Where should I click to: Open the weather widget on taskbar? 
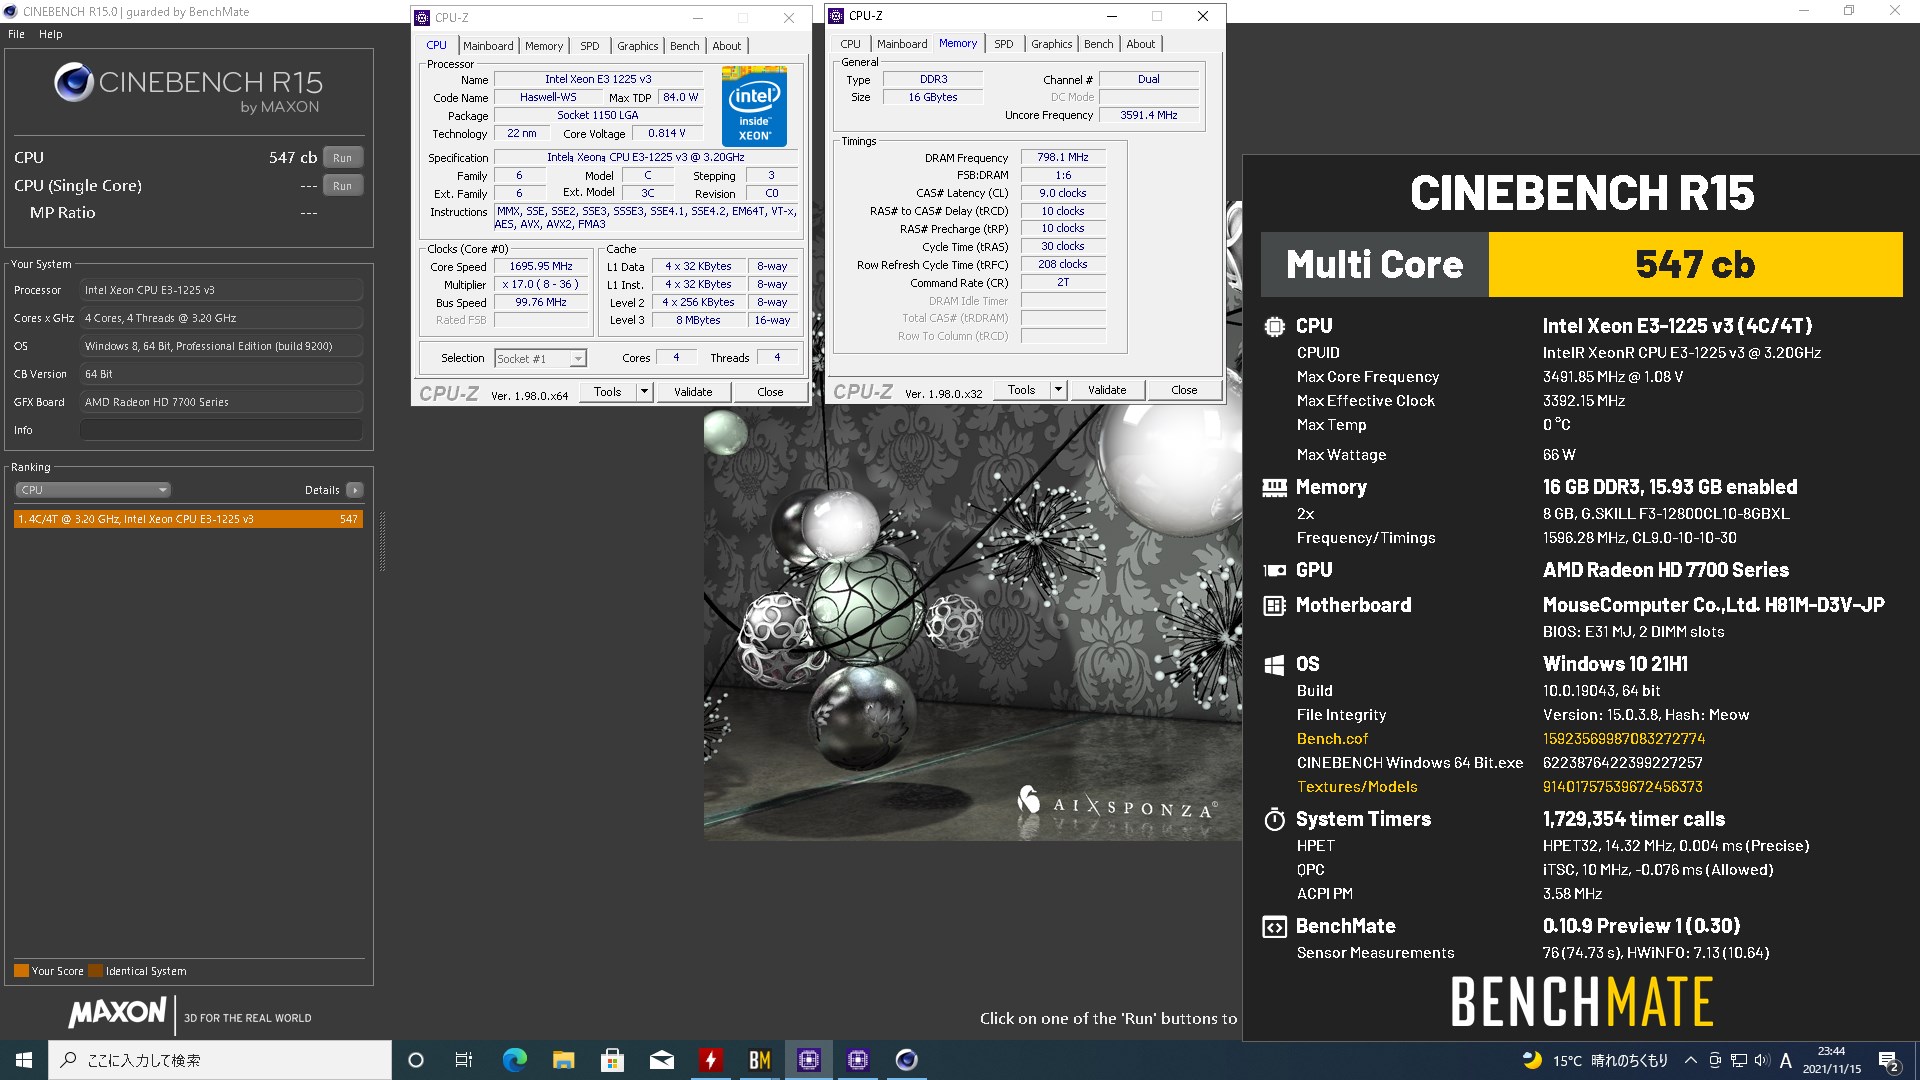1595,1060
